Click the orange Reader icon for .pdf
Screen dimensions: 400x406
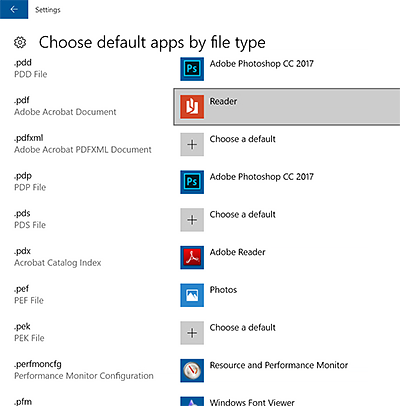pyautogui.click(x=192, y=107)
